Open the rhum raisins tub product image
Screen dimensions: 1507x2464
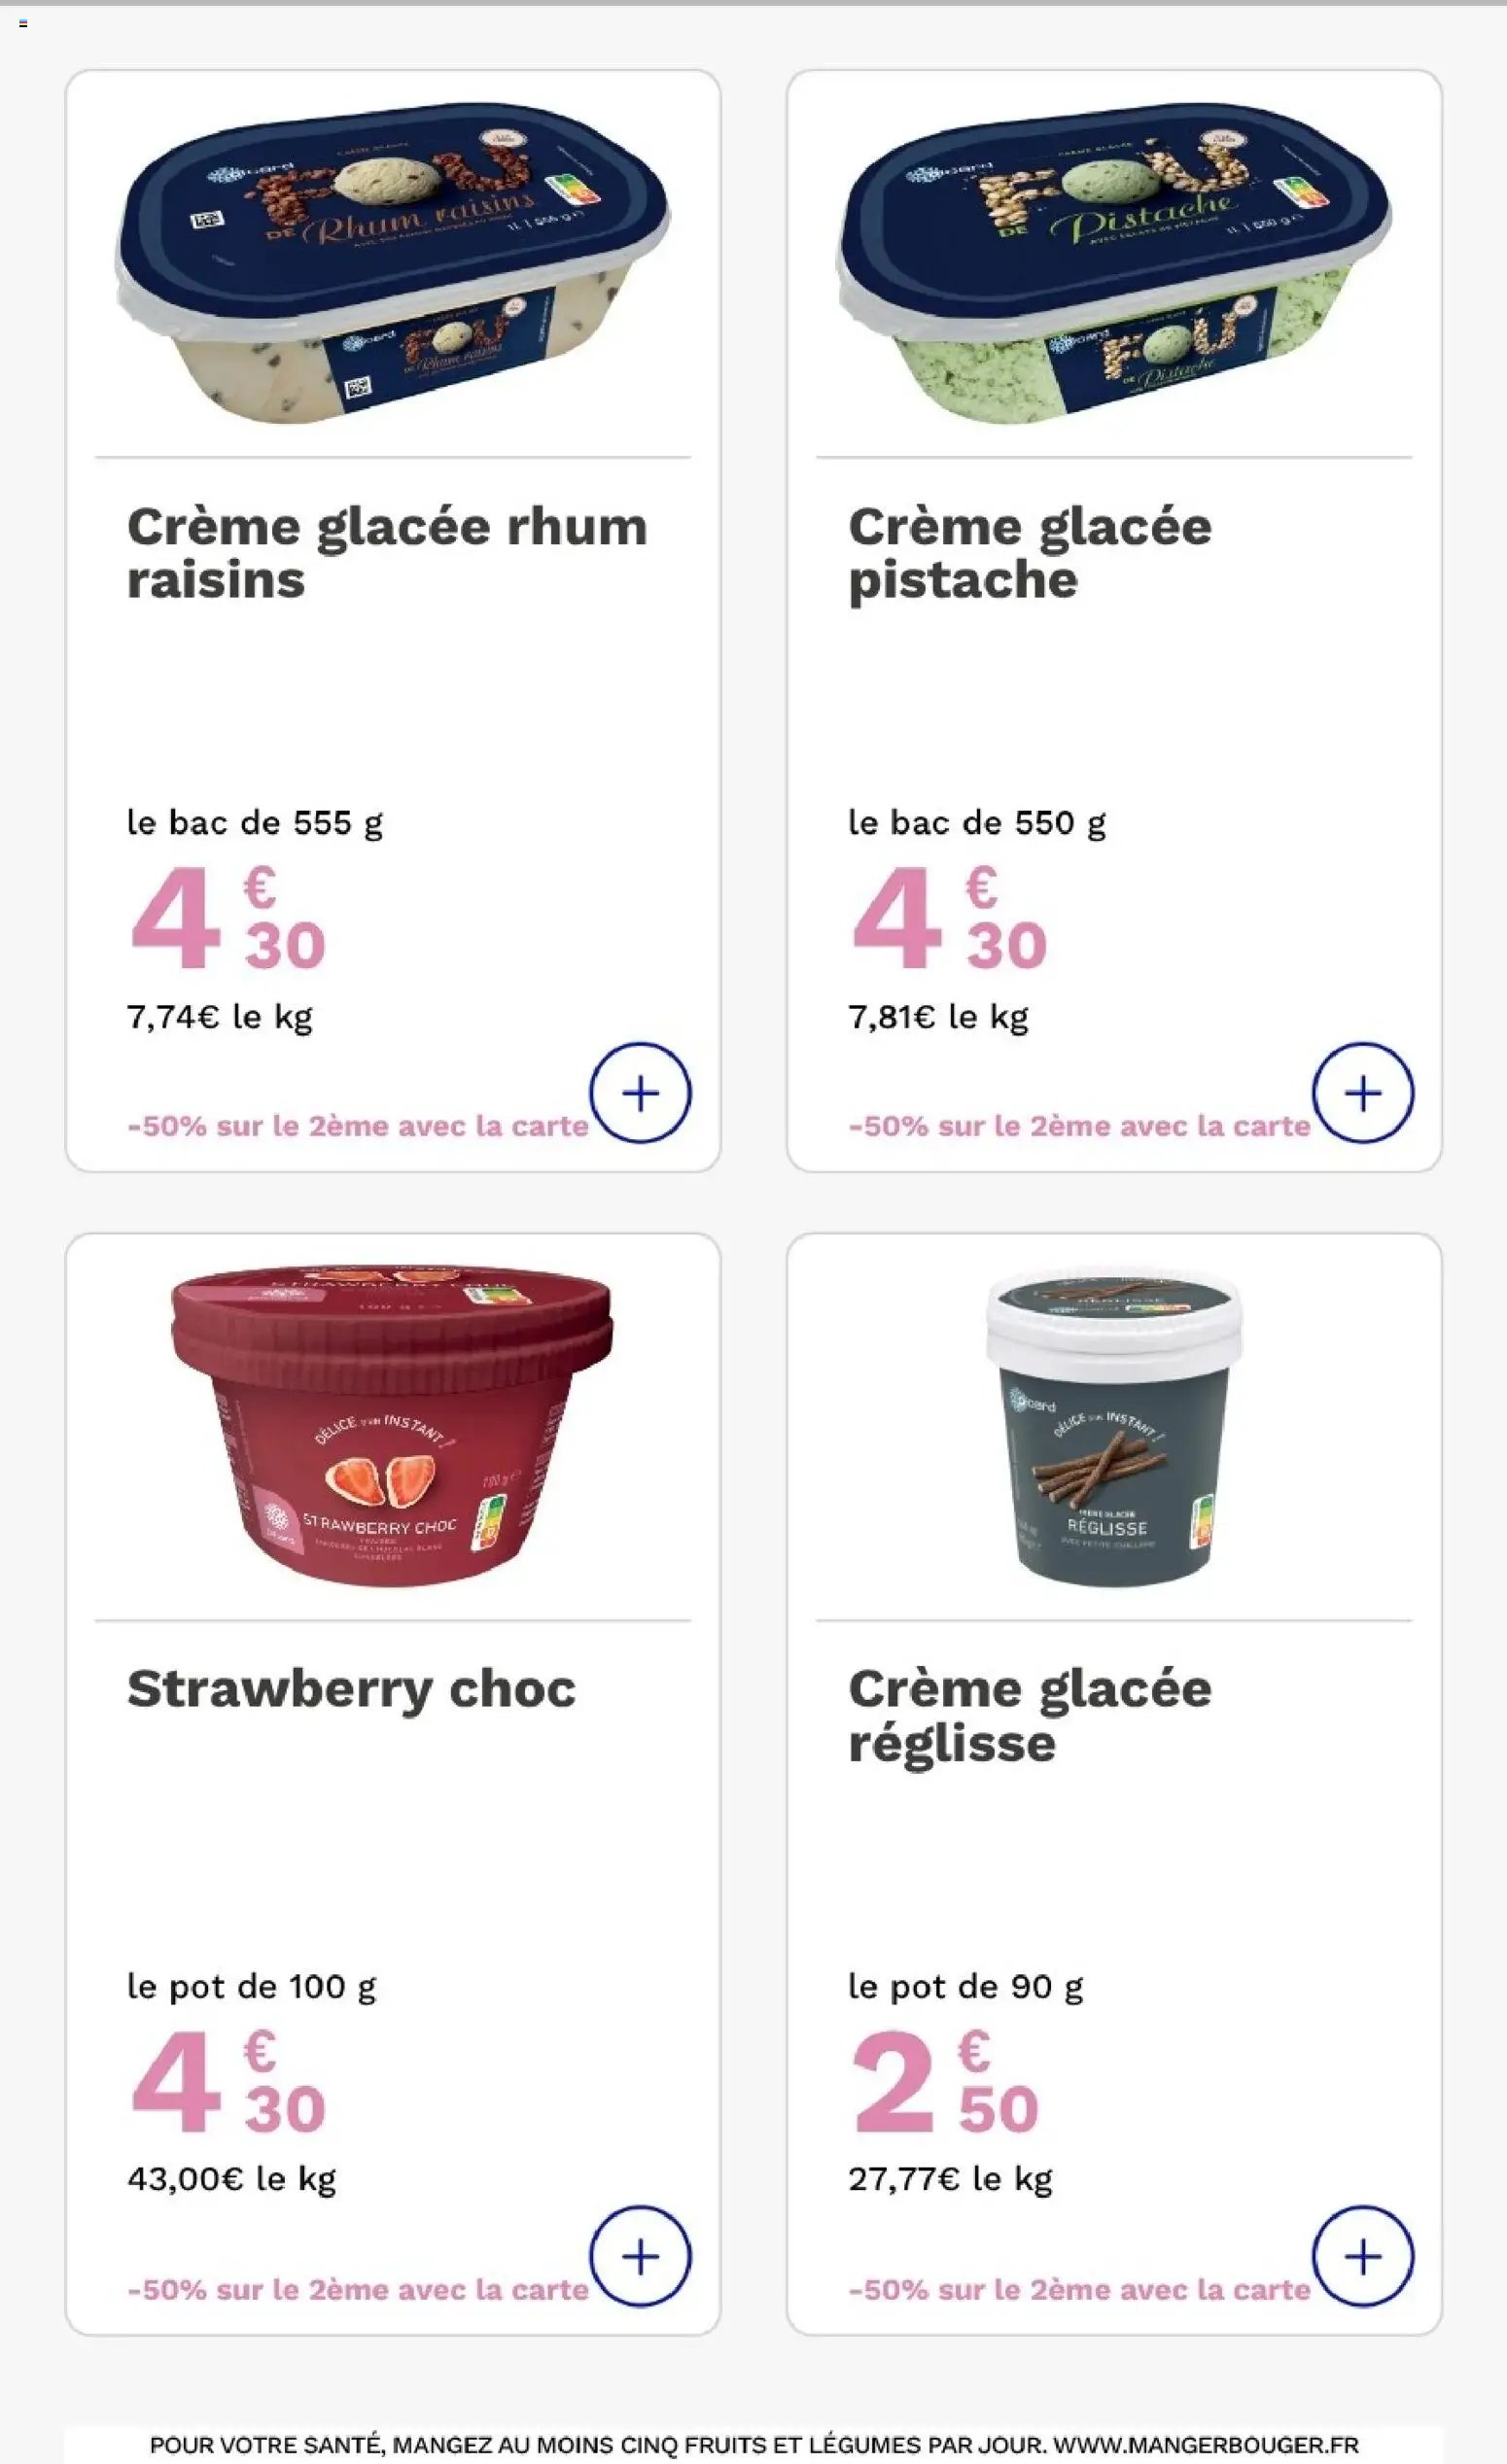[393, 262]
